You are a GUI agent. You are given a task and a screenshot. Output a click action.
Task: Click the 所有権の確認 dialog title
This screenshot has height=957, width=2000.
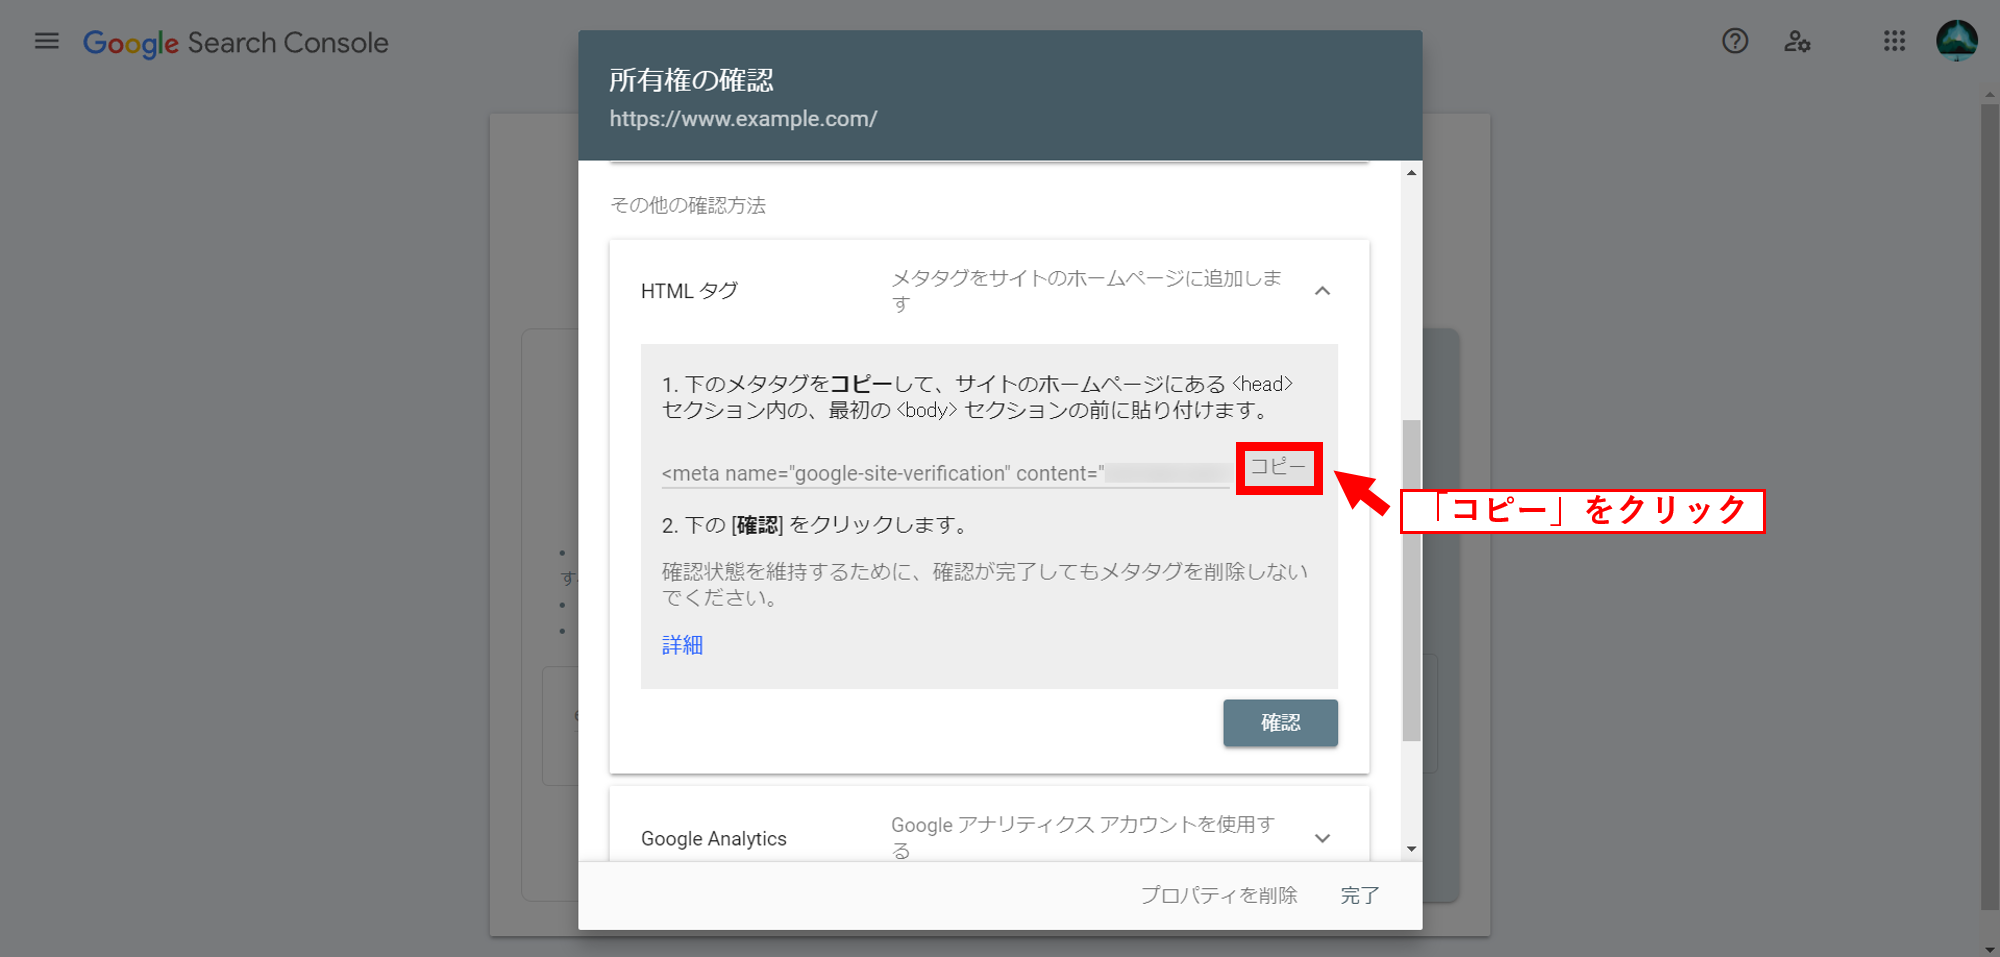pyautogui.click(x=691, y=80)
